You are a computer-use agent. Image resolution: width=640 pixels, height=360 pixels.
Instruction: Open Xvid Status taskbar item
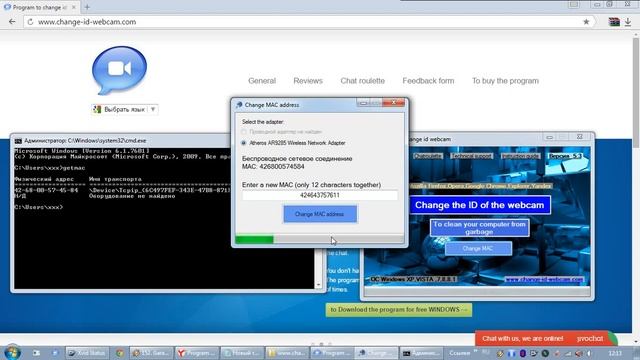[87, 353]
